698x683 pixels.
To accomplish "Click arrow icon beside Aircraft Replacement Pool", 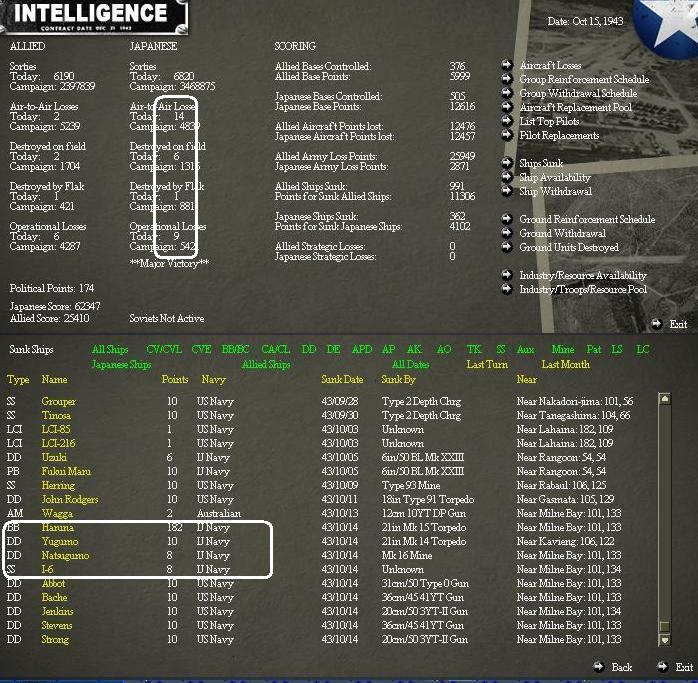I will point(507,107).
